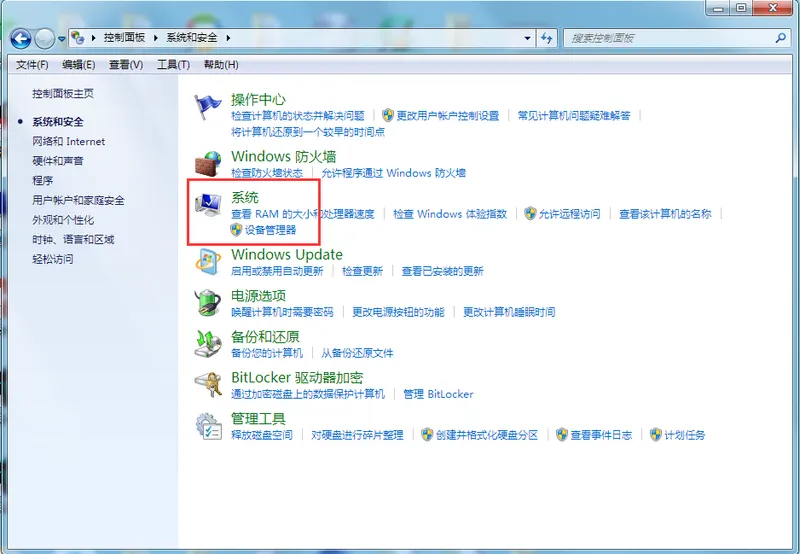The image size is (800, 554).
Task: Click the 管理工具 gear checklist icon
Action: coord(208,426)
